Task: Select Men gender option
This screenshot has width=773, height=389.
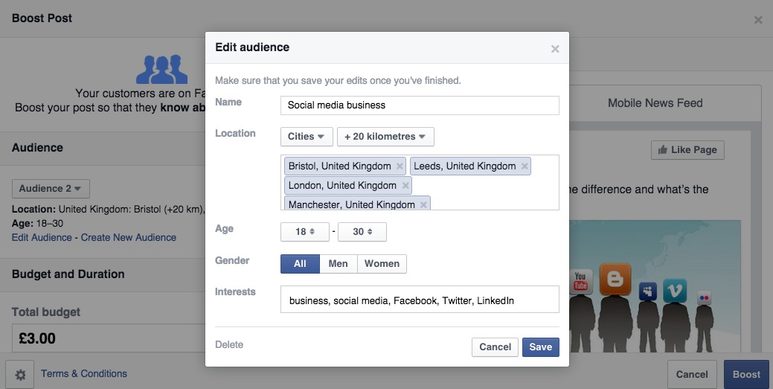Action: tap(338, 264)
